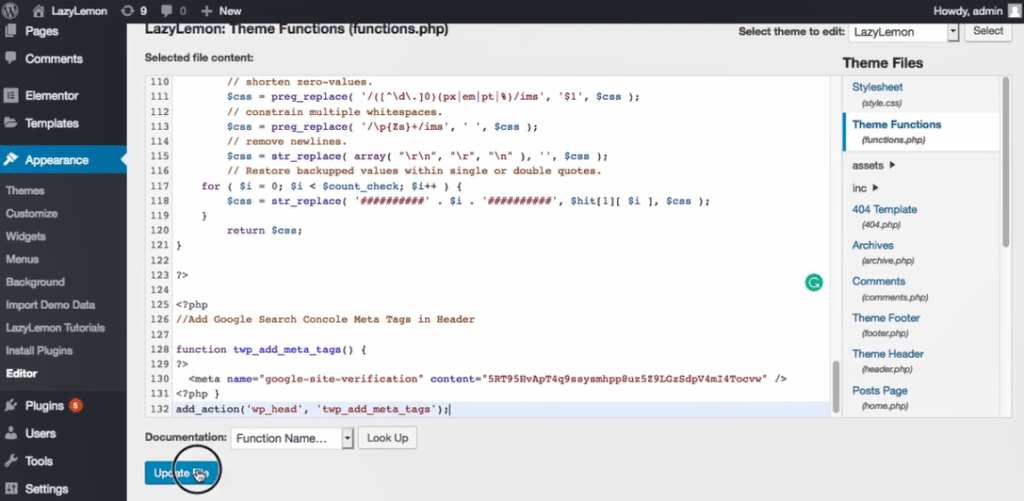Click Howdy, admin account link
Viewport: 1024px width, 501px height.
pyautogui.click(x=968, y=11)
